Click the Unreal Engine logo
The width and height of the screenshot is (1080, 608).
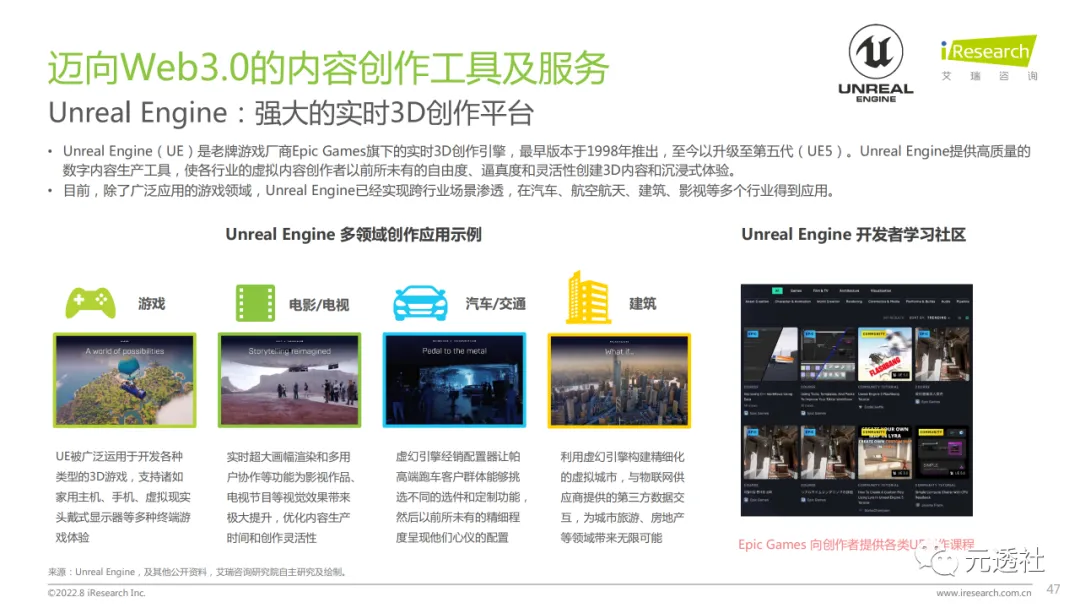pyautogui.click(x=875, y=64)
